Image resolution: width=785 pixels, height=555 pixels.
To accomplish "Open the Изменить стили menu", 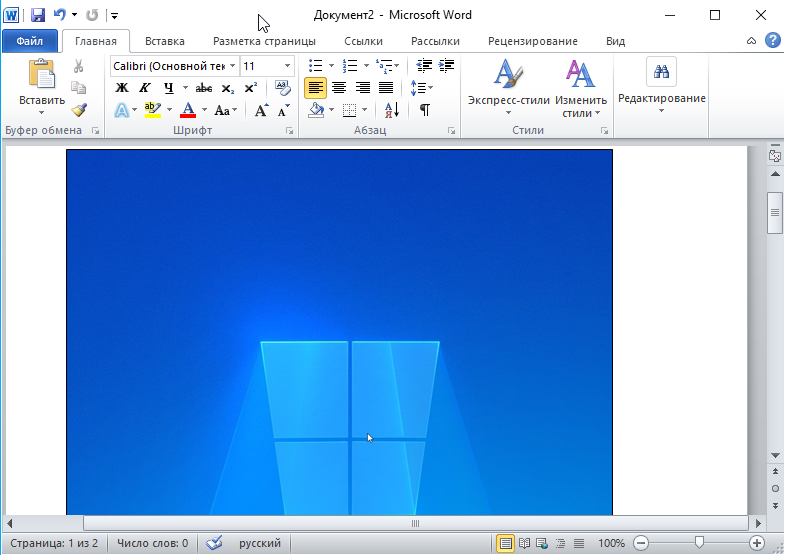I will click(581, 88).
